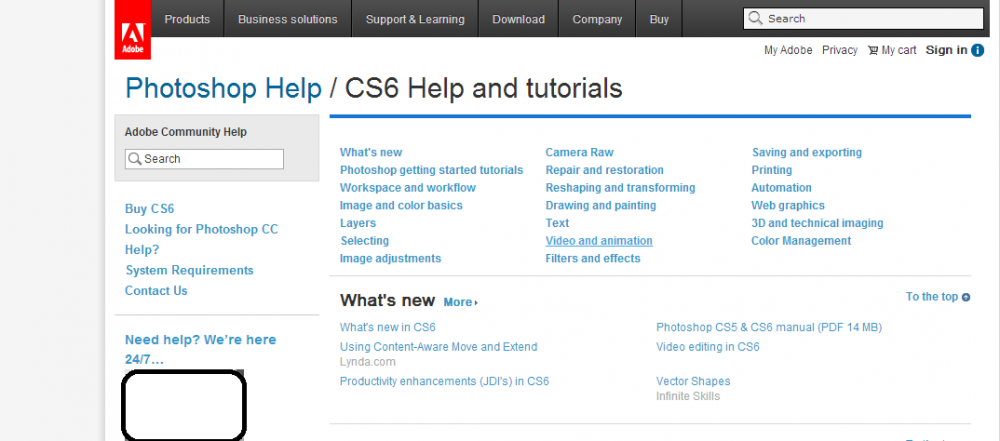Click the magnifier icon in top search bar

tap(756, 18)
